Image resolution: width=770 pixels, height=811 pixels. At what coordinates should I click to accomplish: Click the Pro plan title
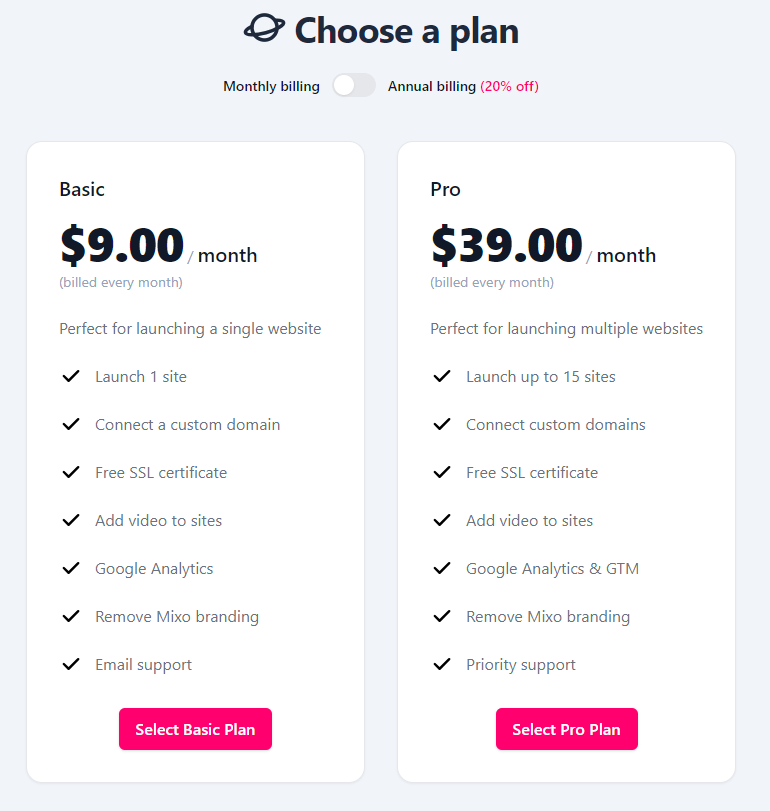[x=445, y=189]
